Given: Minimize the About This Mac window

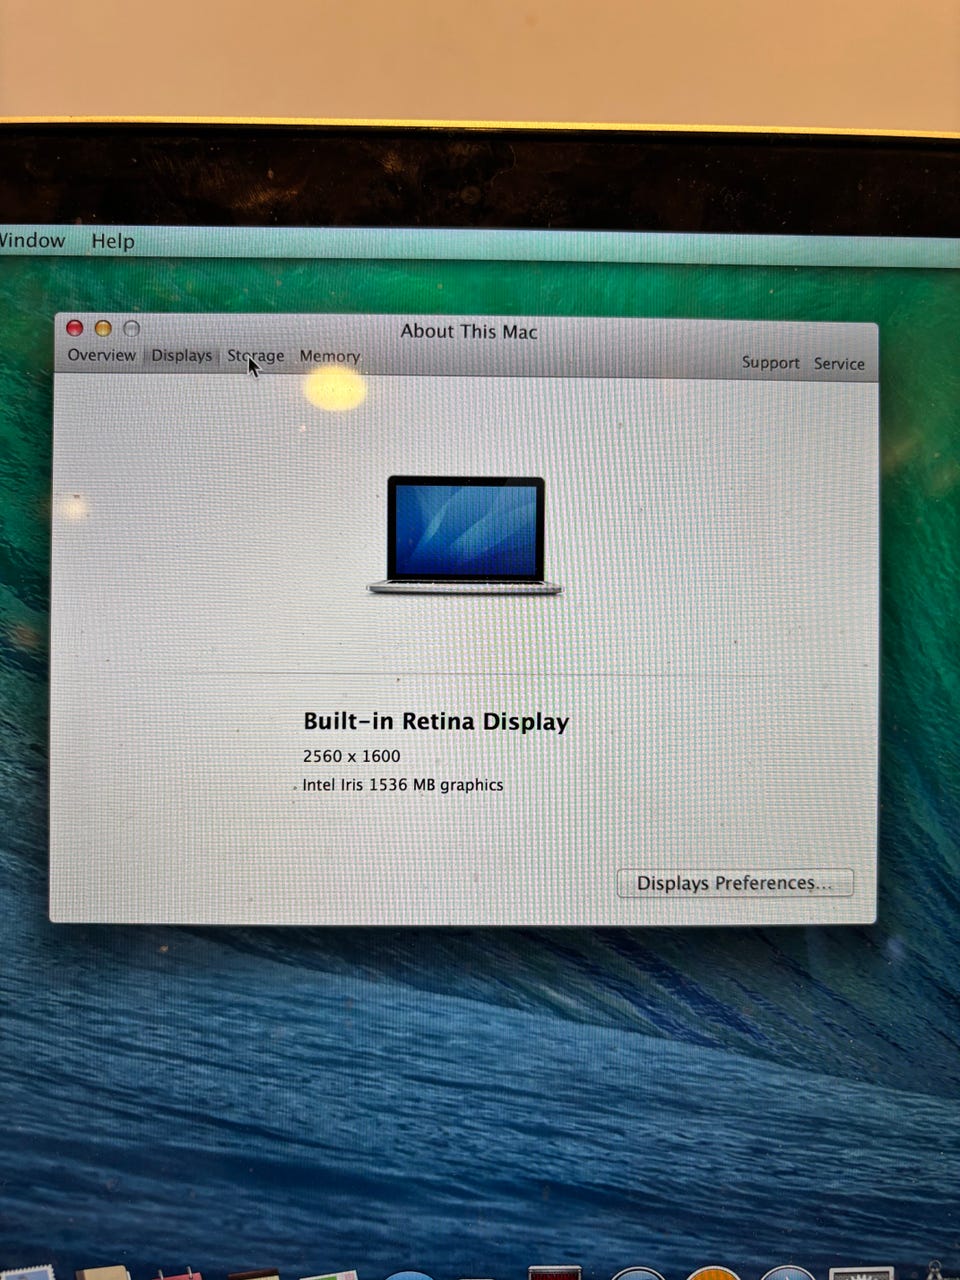Looking at the screenshot, I should [x=103, y=328].
